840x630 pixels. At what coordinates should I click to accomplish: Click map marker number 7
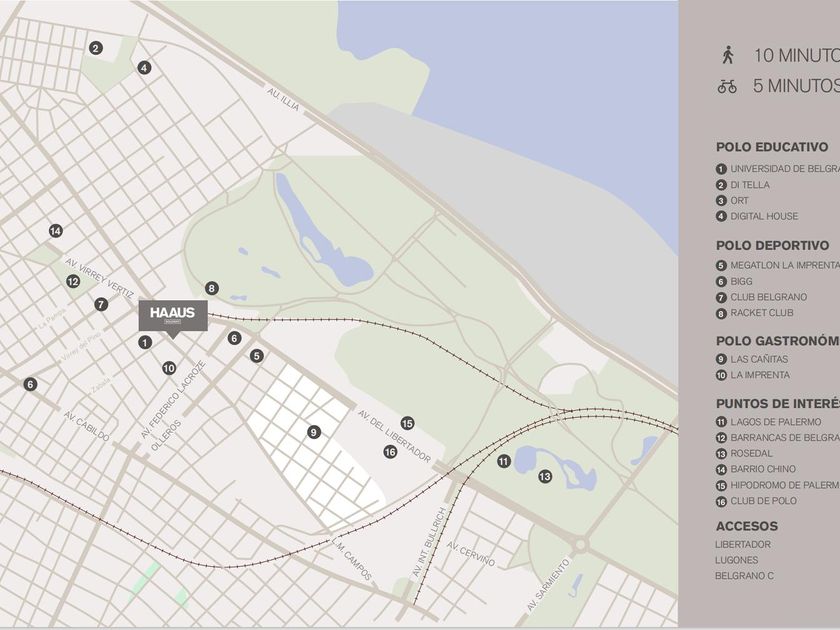pyautogui.click(x=101, y=304)
